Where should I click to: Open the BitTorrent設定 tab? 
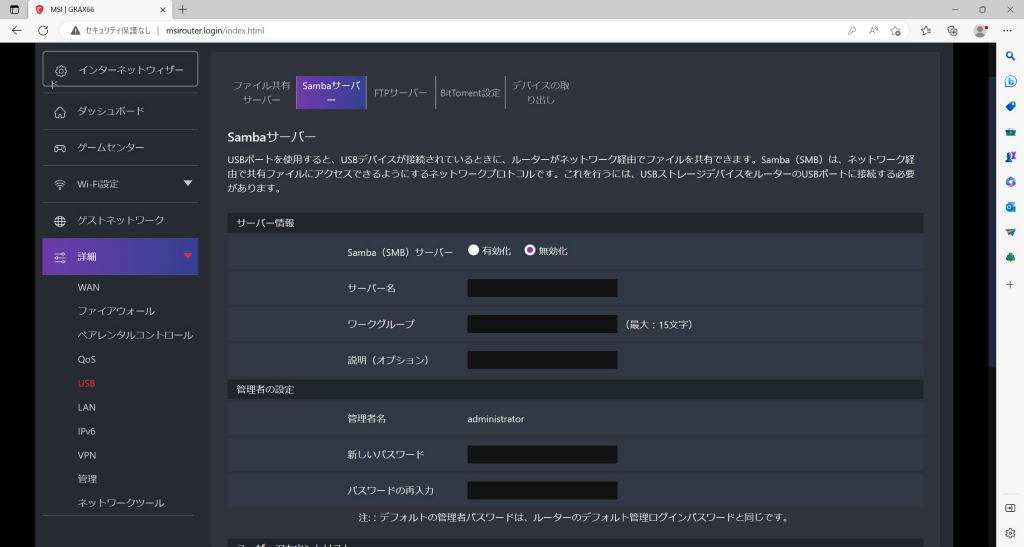(x=470, y=93)
